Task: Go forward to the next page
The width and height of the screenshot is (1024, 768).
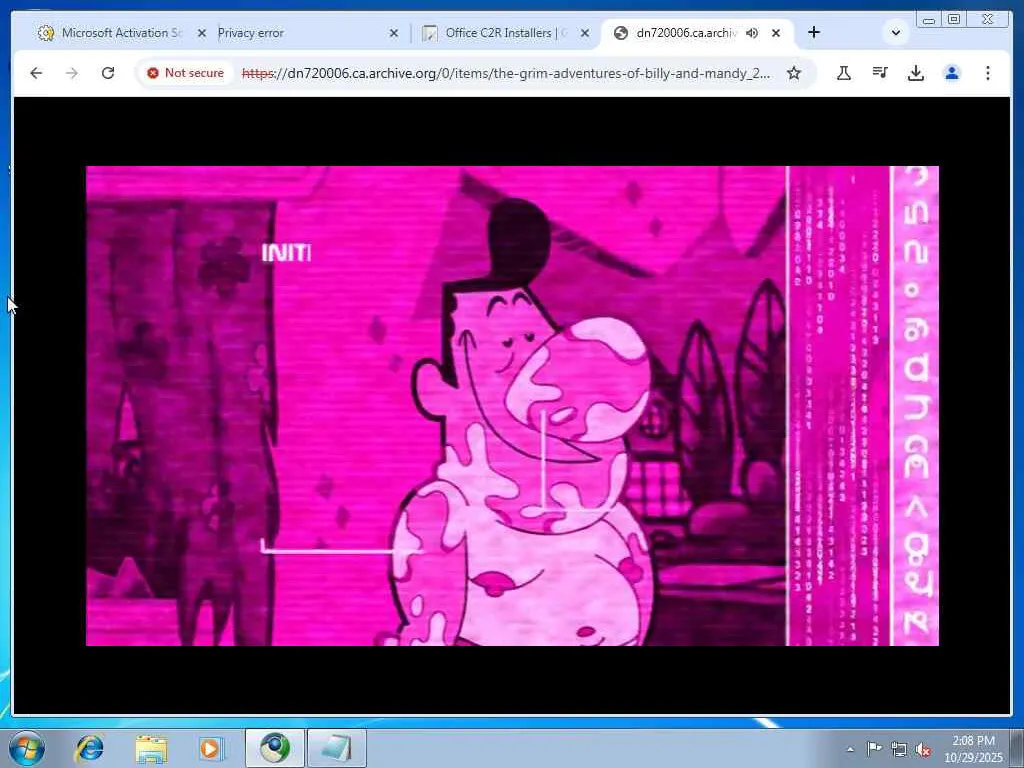Action: 72,73
